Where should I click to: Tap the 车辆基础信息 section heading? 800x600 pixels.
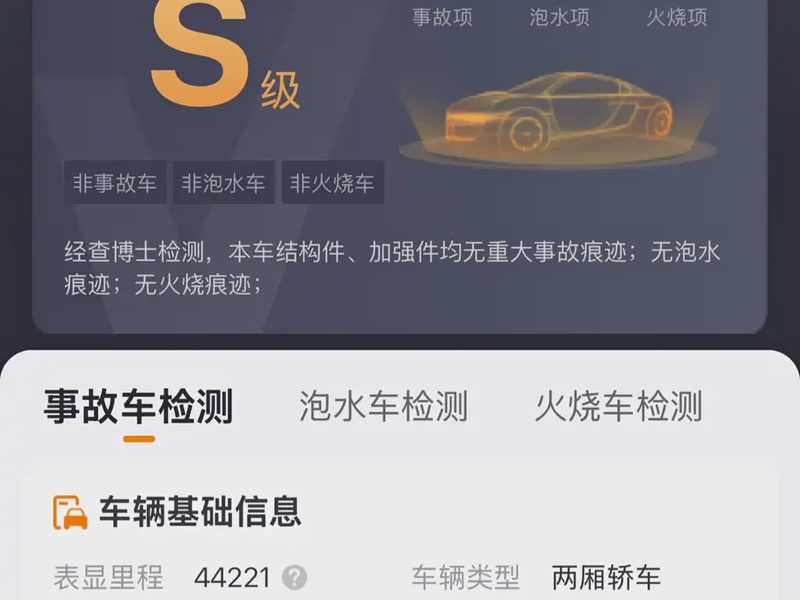(200, 512)
